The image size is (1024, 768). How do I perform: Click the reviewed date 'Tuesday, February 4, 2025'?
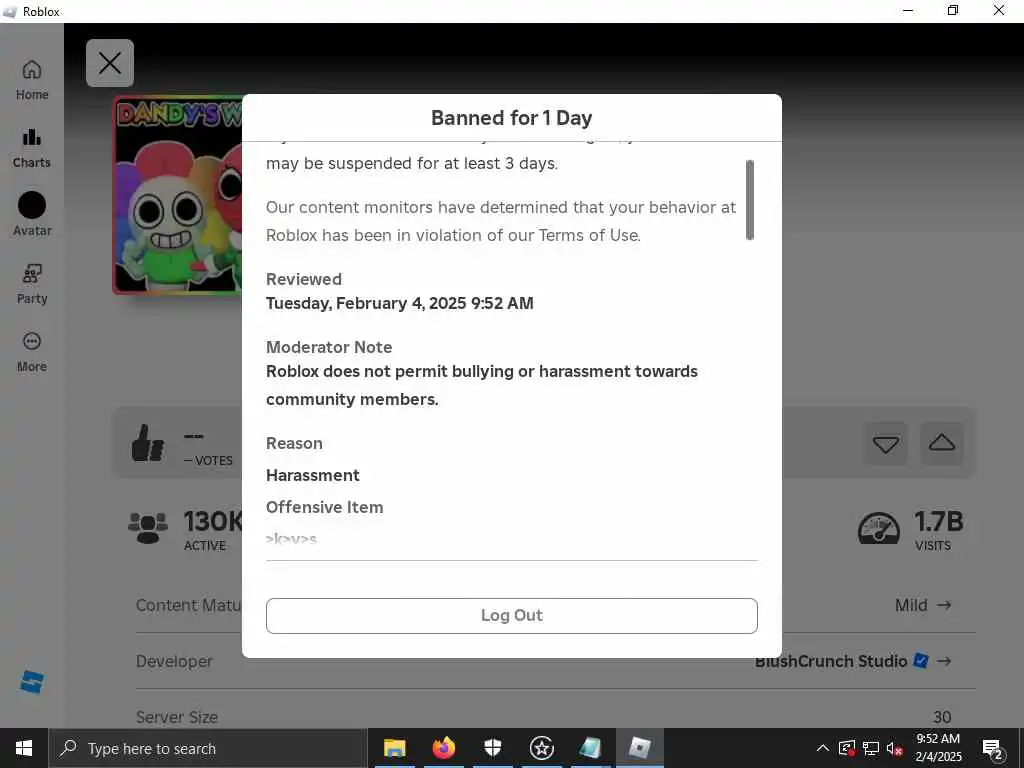coord(366,303)
